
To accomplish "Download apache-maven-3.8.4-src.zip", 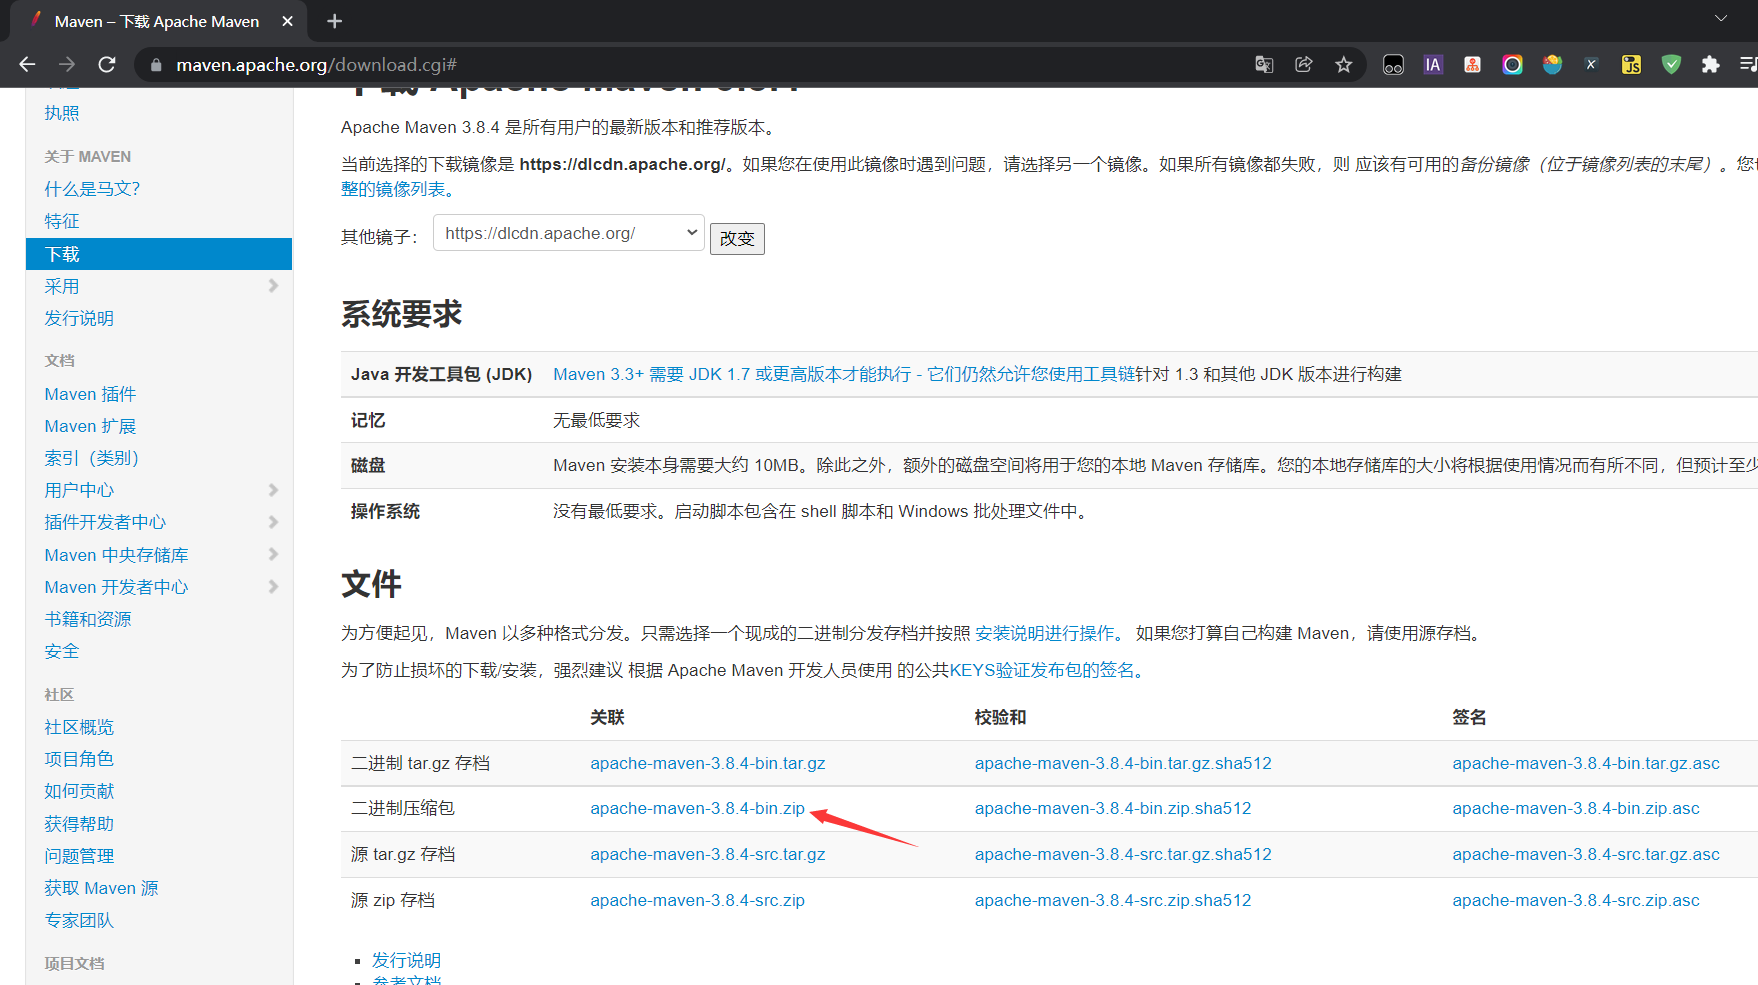I will [697, 900].
